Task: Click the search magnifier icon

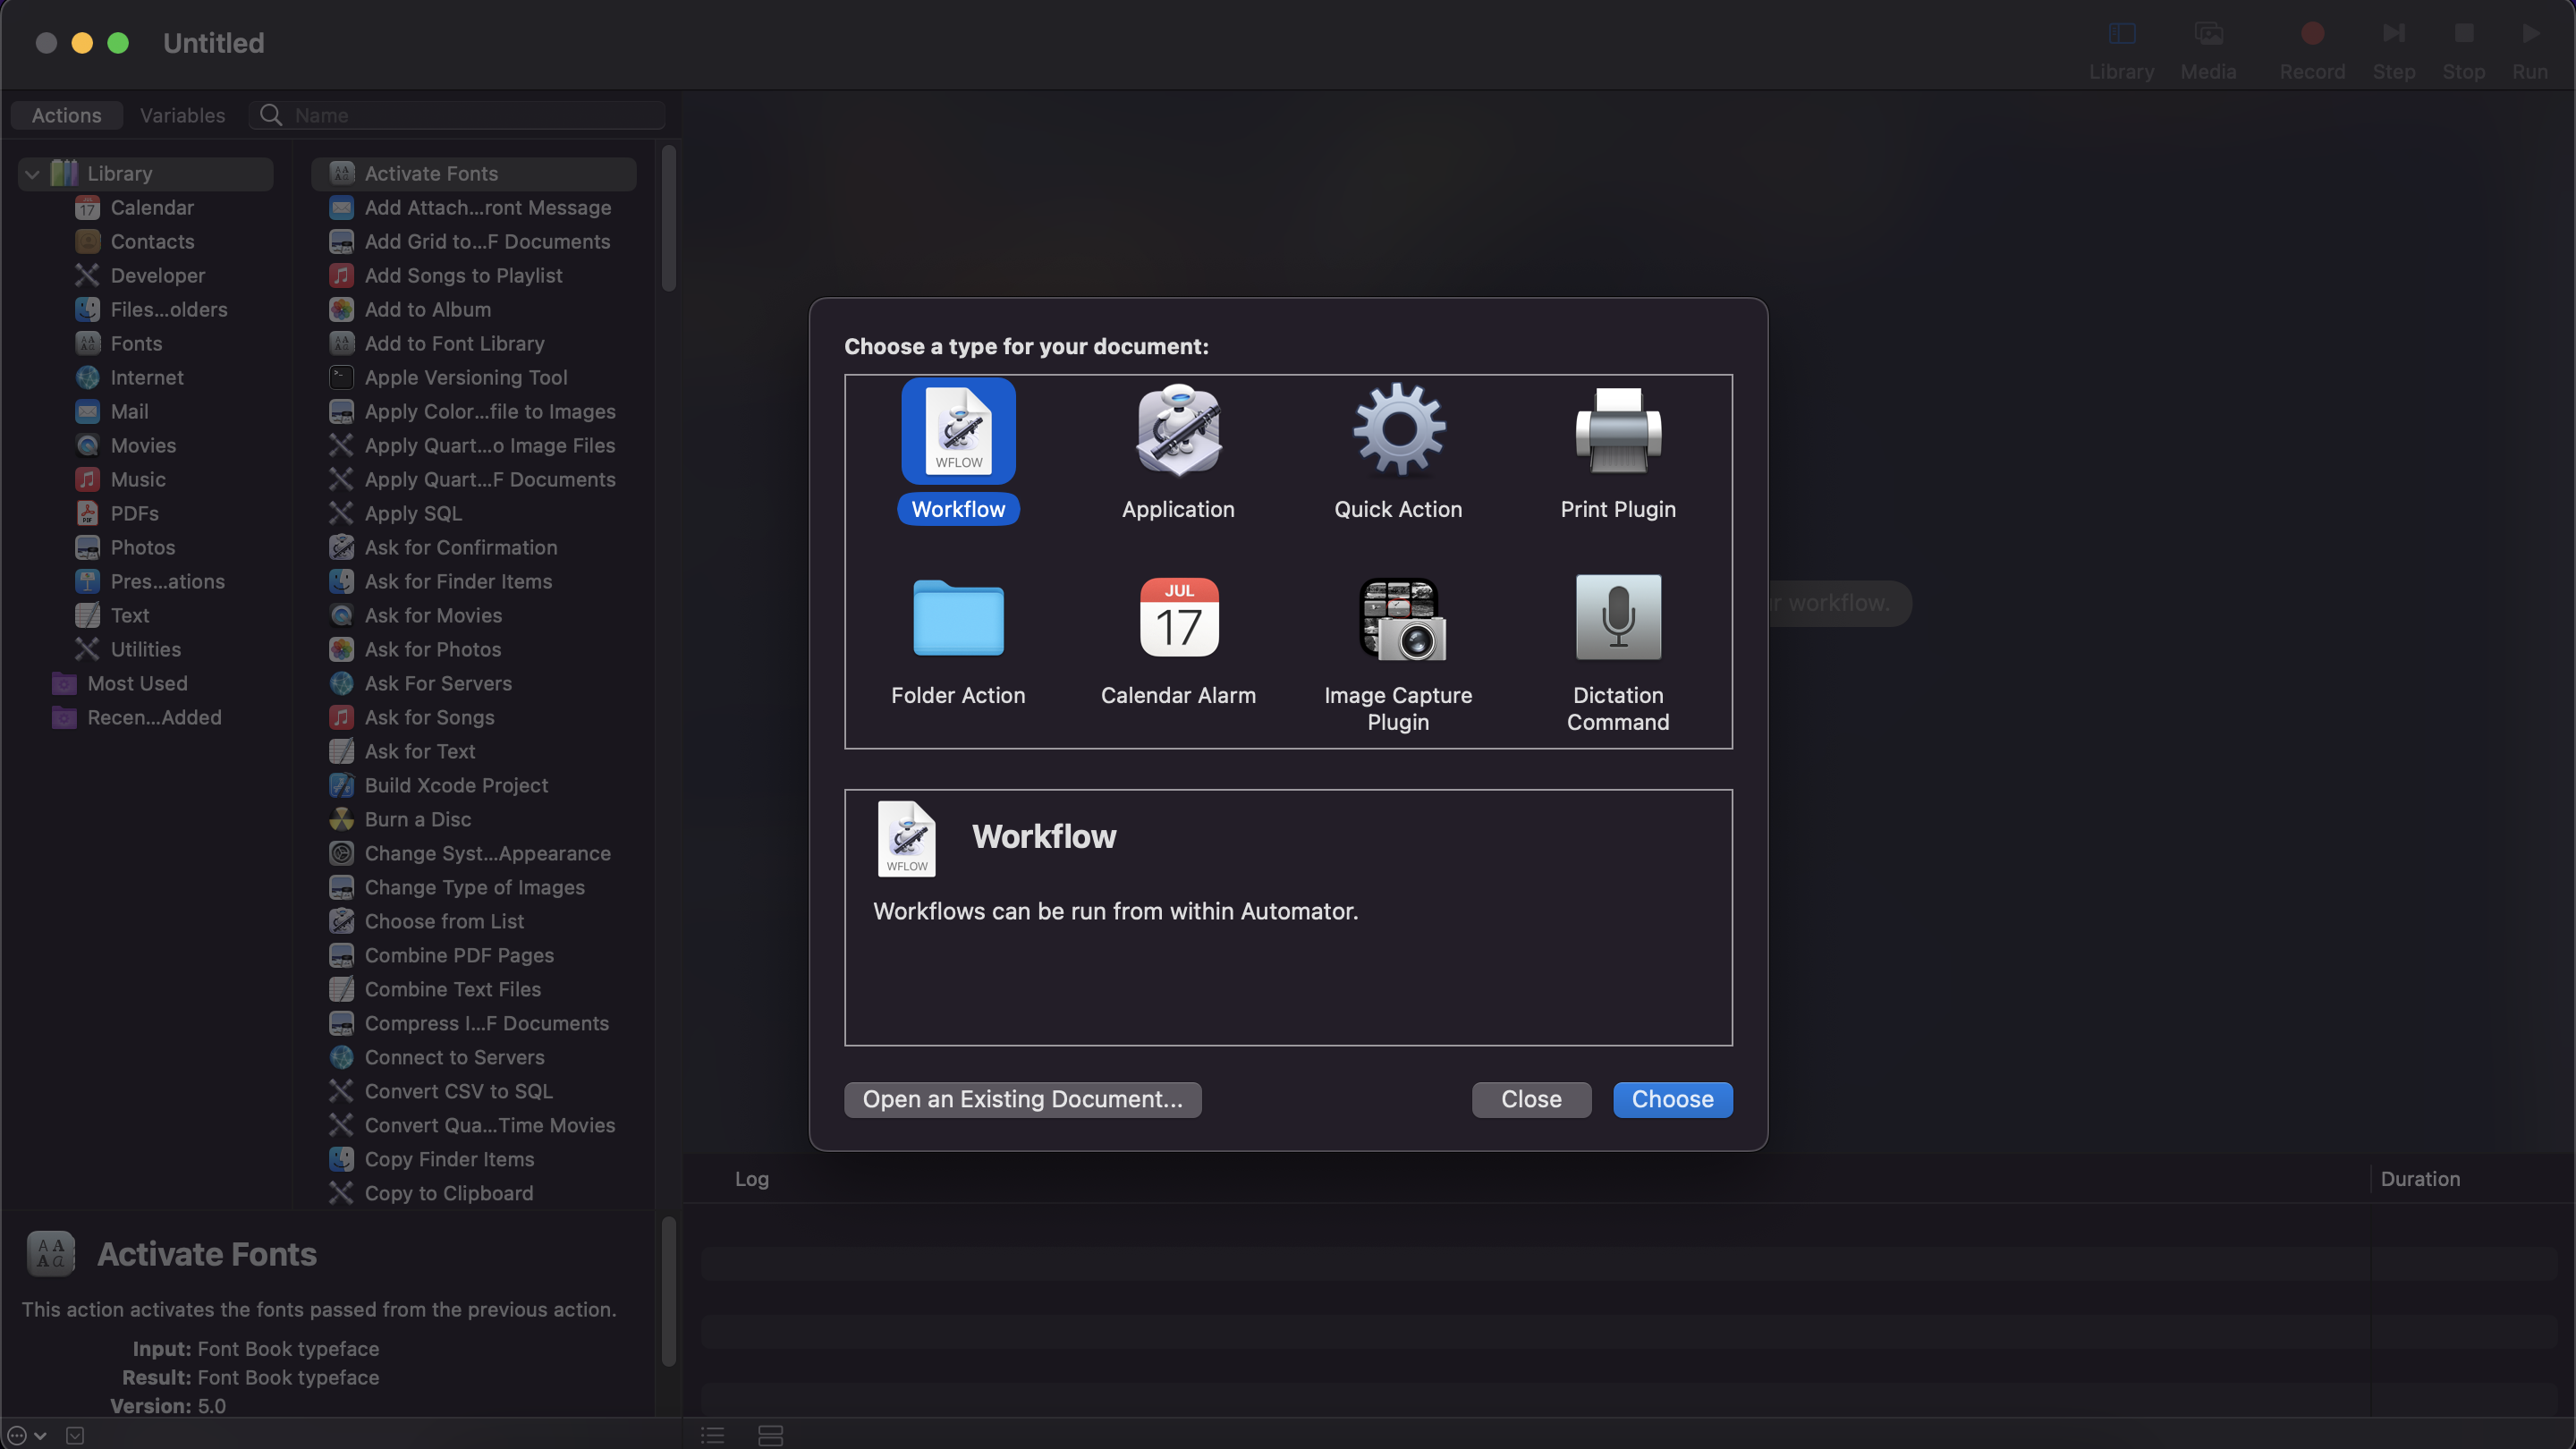Action: (x=271, y=115)
